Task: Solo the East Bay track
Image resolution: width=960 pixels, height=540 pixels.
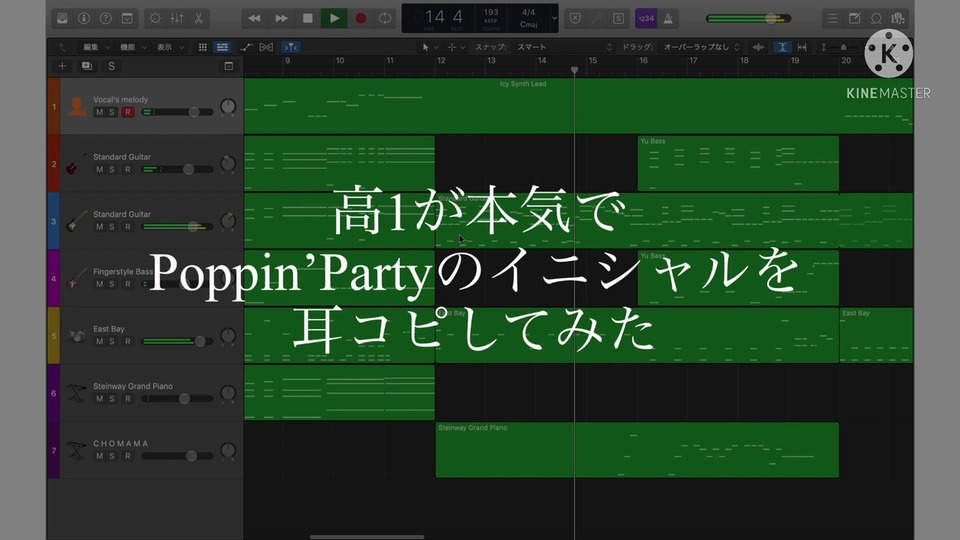Action: click(112, 342)
